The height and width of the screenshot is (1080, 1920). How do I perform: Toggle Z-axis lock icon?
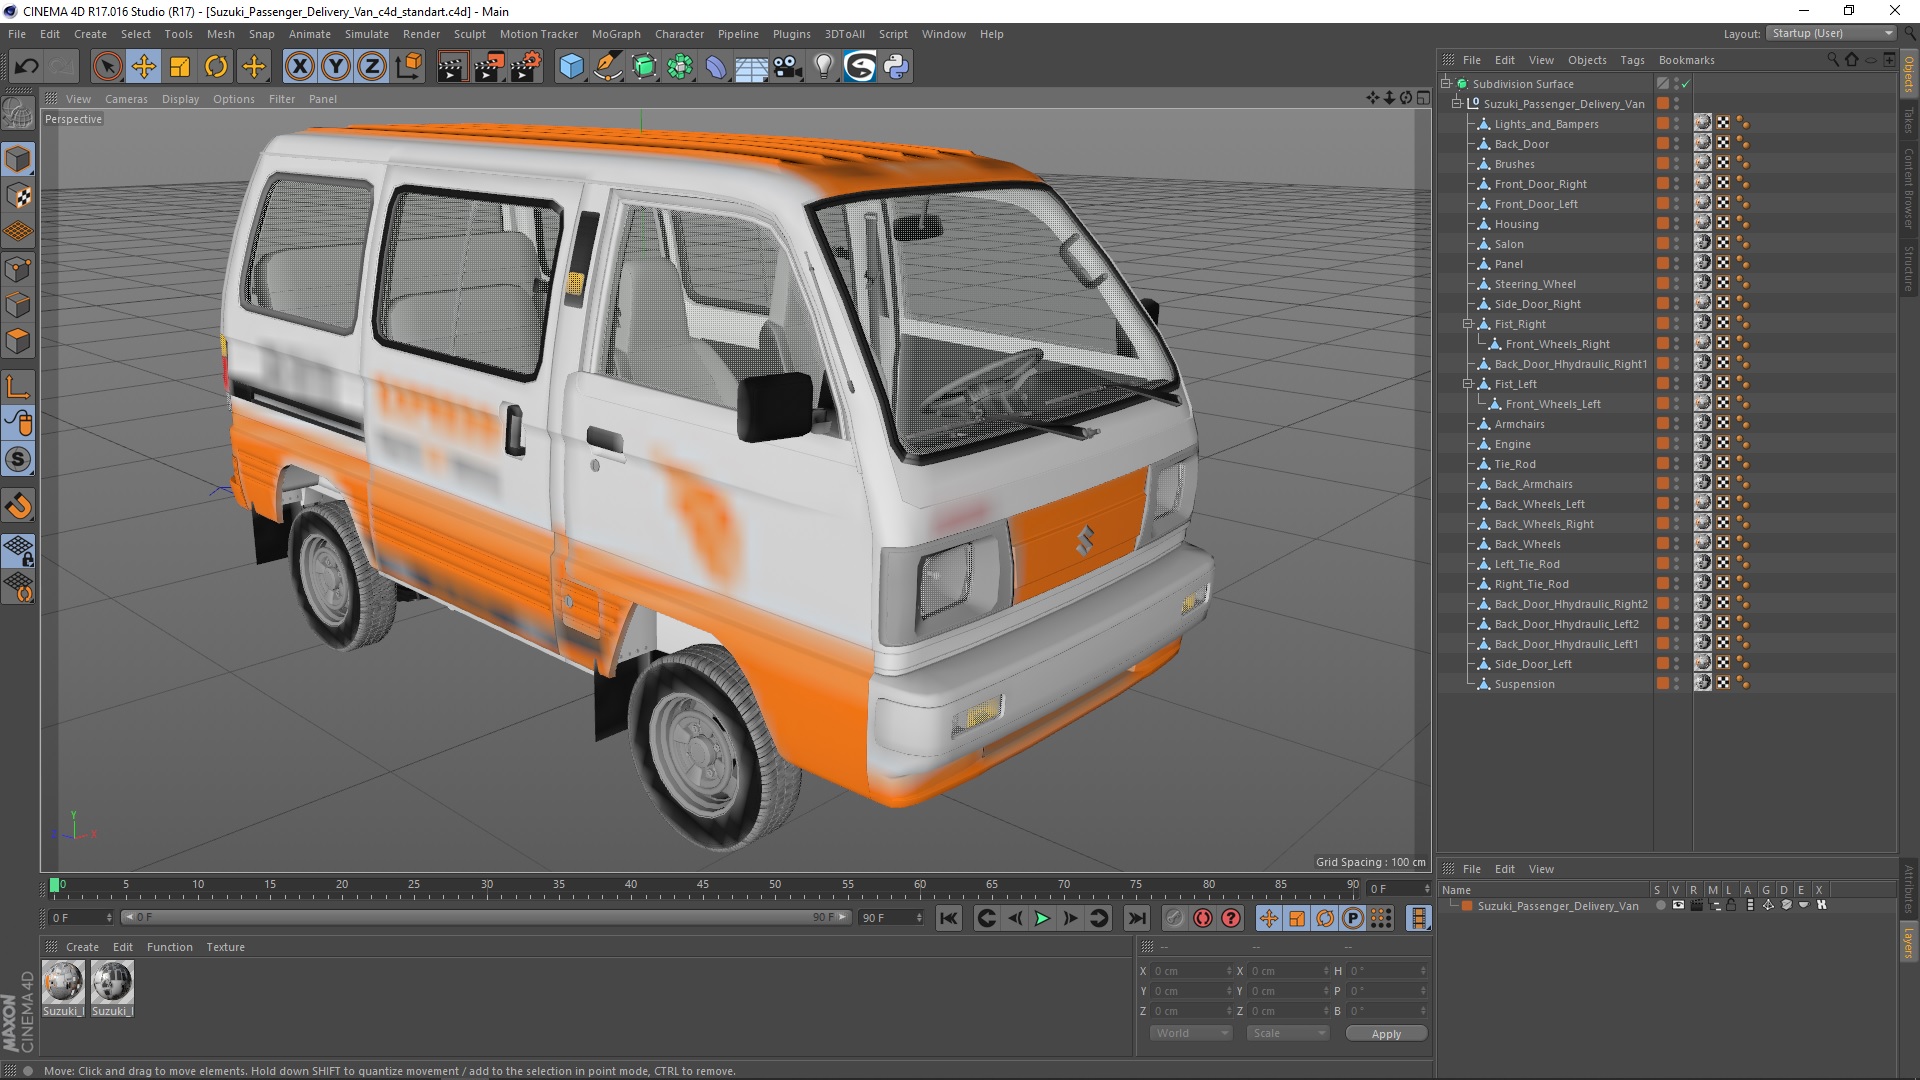(372, 67)
